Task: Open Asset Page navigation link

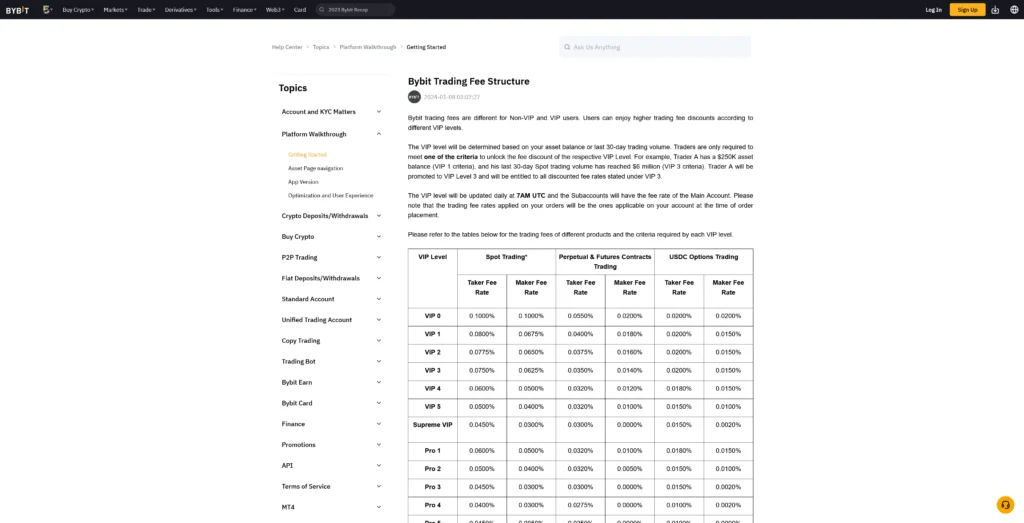Action: 315,168
